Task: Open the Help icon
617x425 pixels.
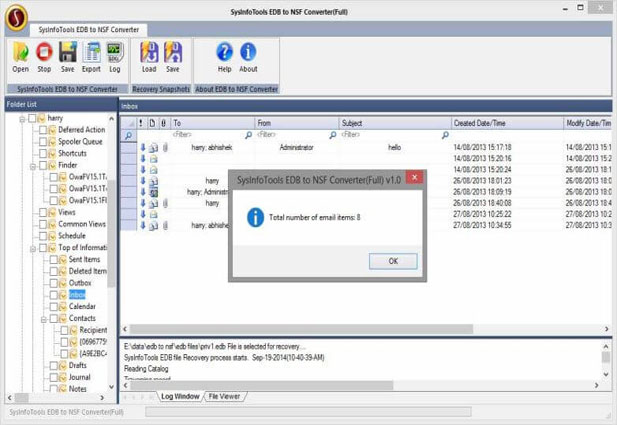Action: tap(224, 57)
